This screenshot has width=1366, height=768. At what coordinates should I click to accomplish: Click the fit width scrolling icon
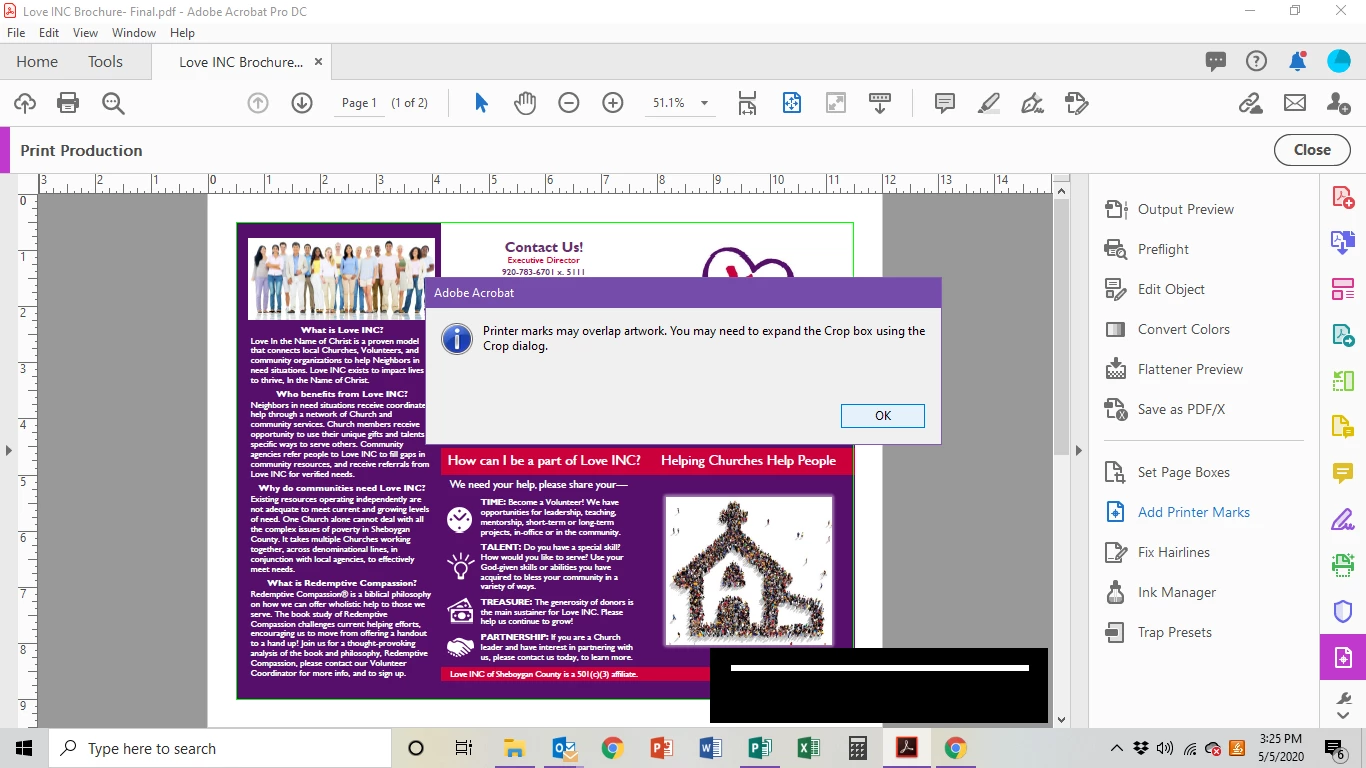click(x=747, y=103)
